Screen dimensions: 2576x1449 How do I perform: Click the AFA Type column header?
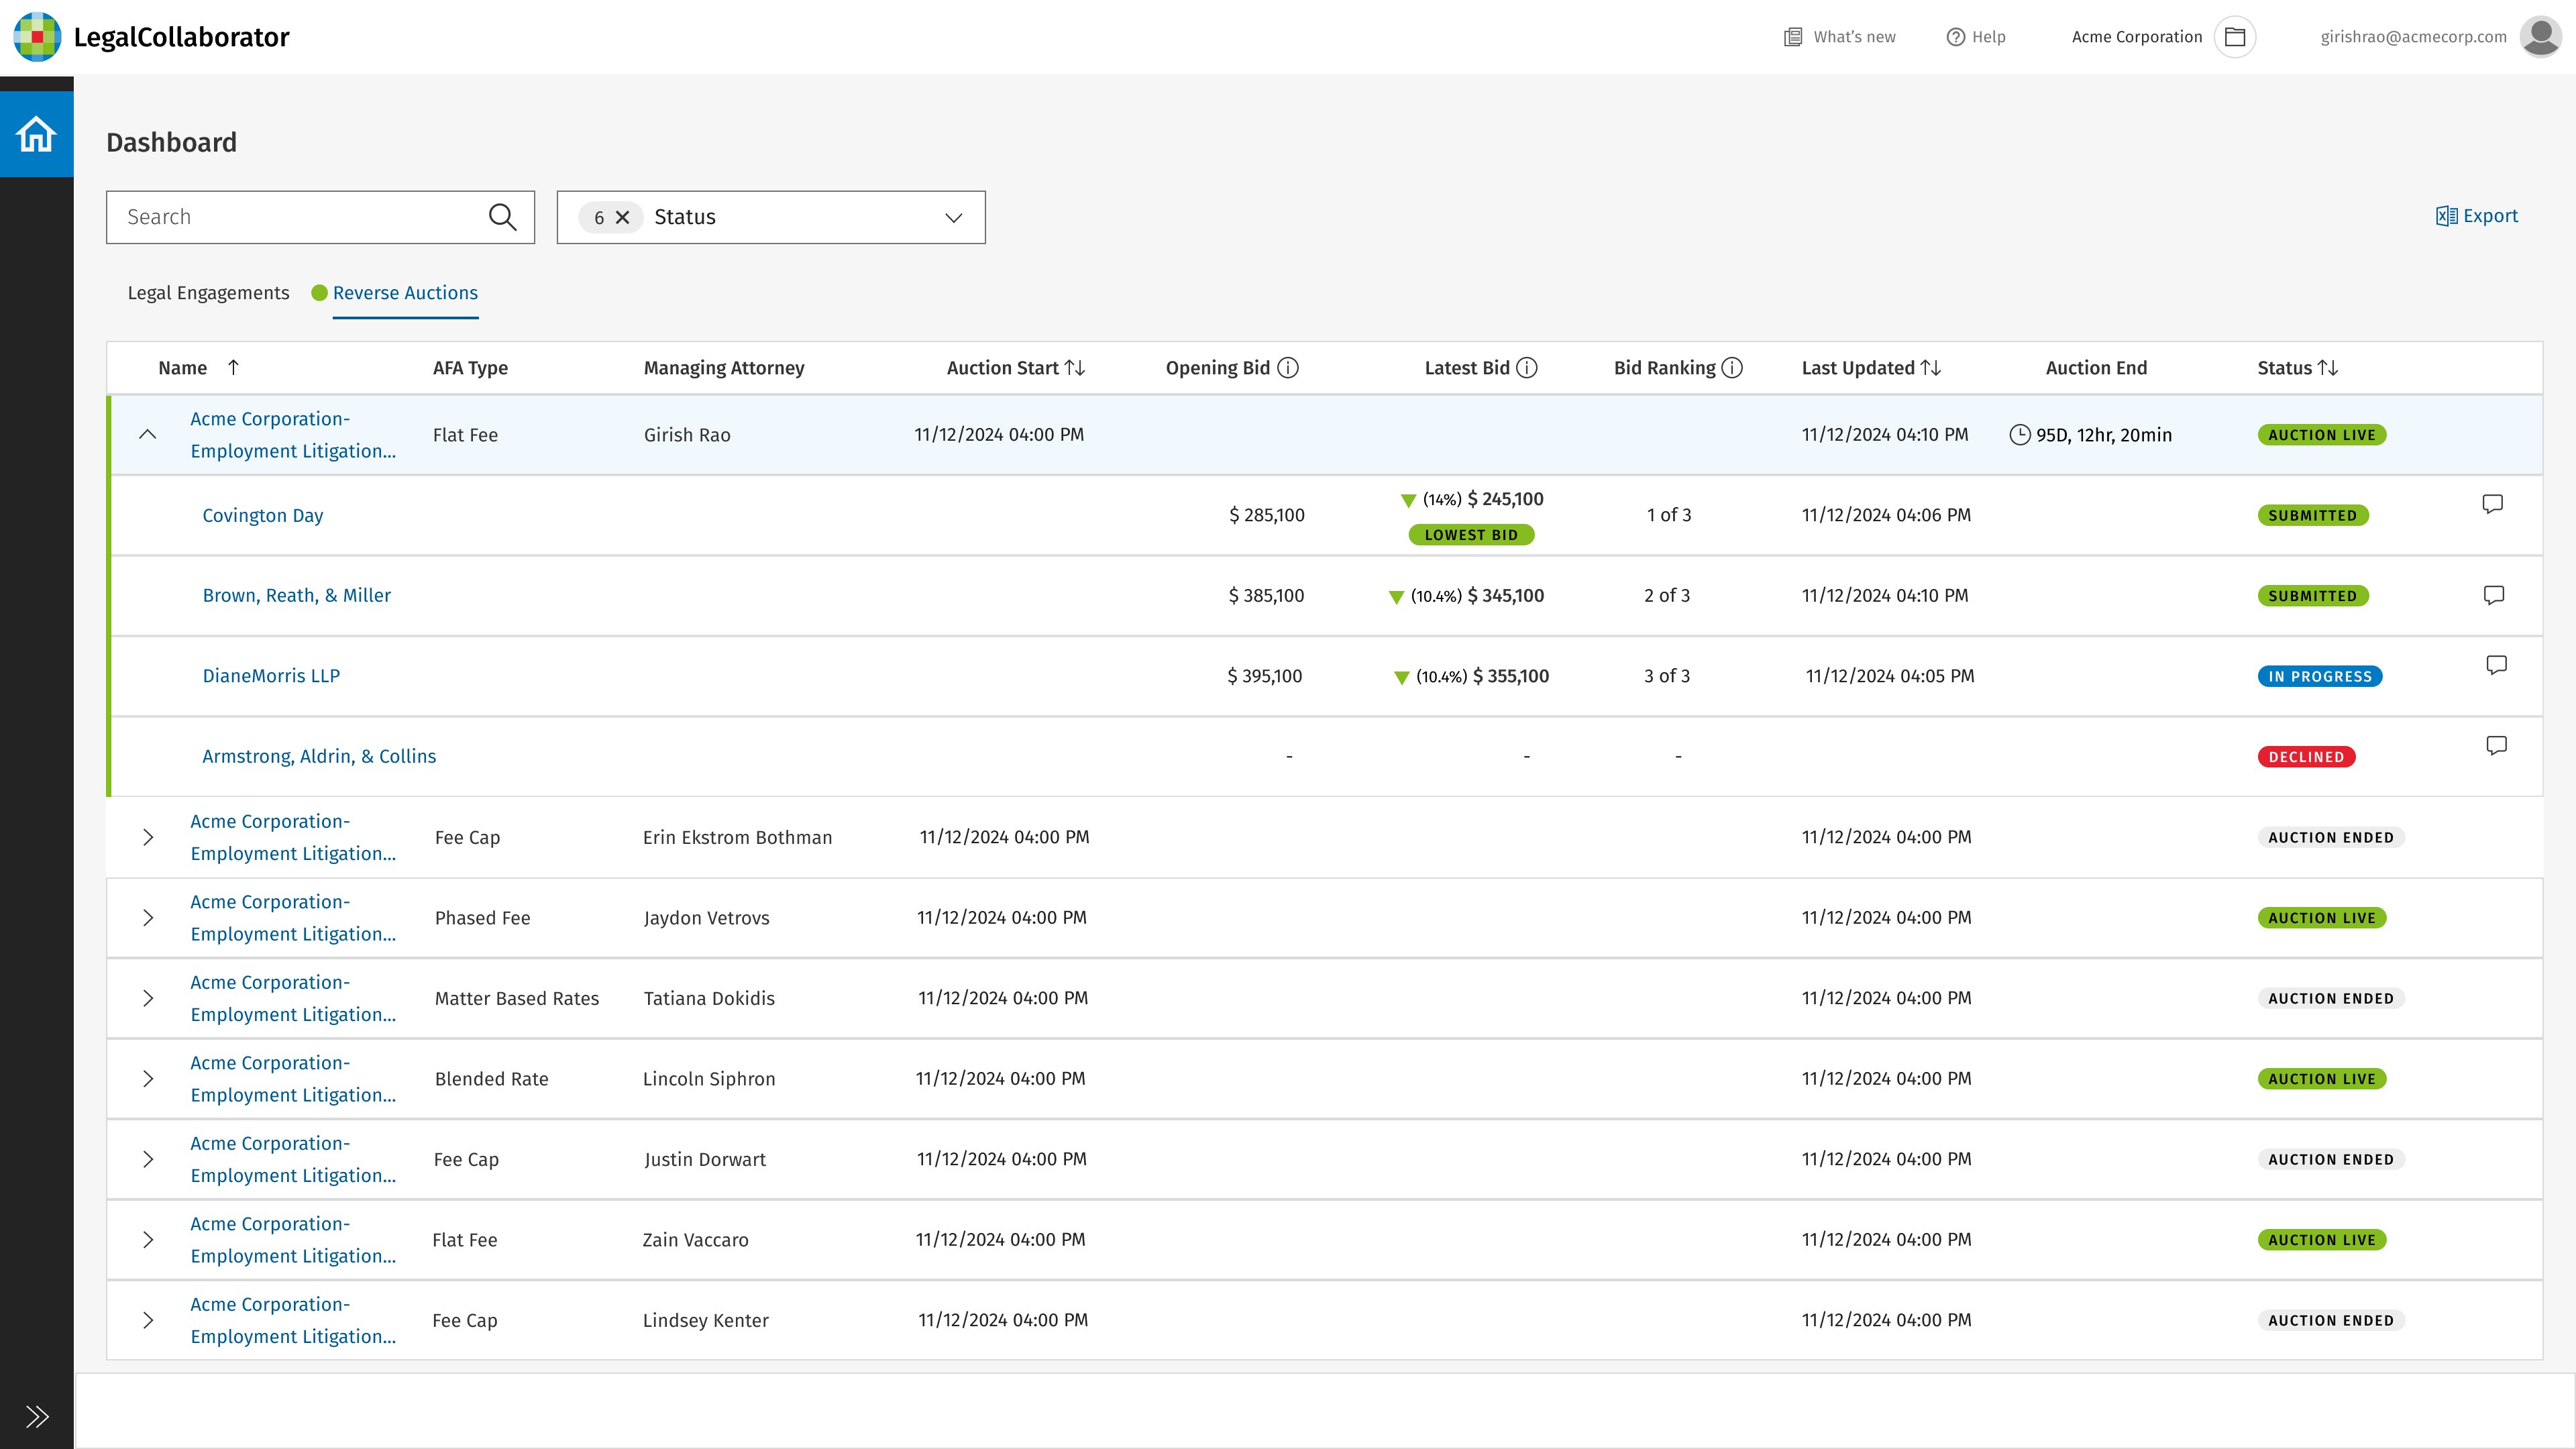pyautogui.click(x=470, y=368)
